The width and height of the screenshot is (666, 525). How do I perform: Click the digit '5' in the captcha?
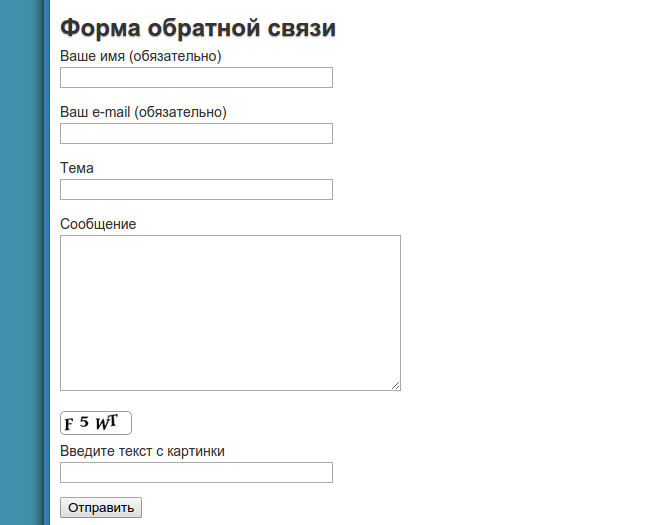(x=85, y=421)
